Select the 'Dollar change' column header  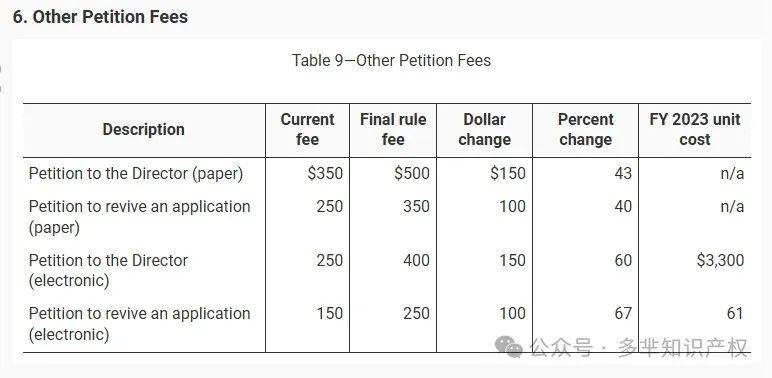tap(484, 129)
